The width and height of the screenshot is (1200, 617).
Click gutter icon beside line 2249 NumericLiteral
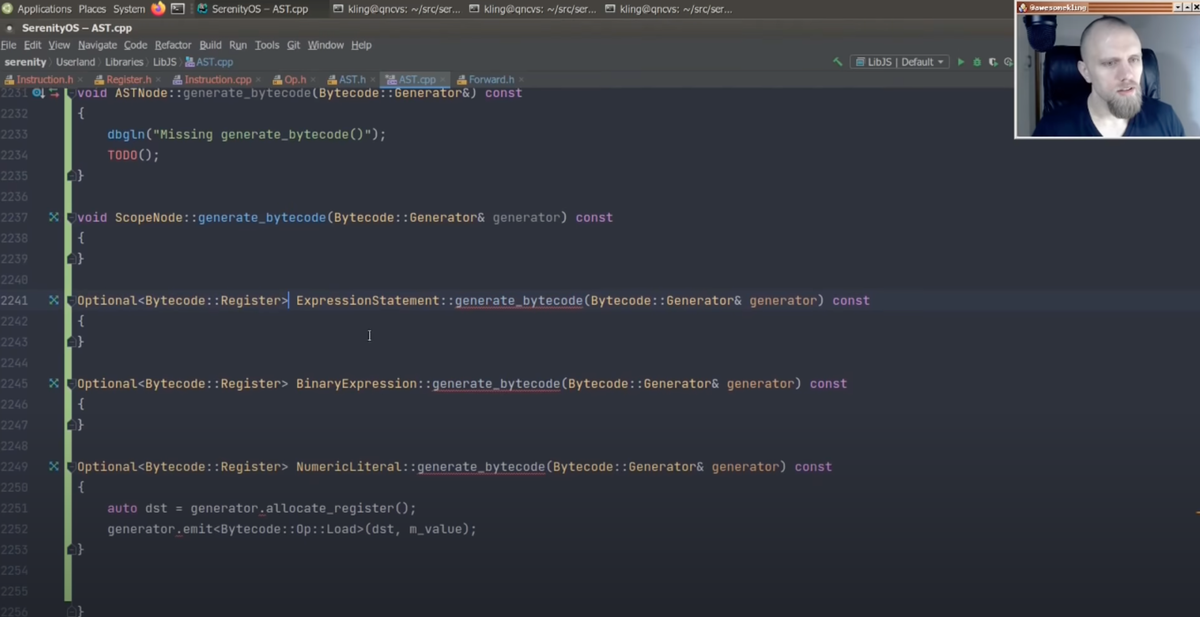pos(54,467)
